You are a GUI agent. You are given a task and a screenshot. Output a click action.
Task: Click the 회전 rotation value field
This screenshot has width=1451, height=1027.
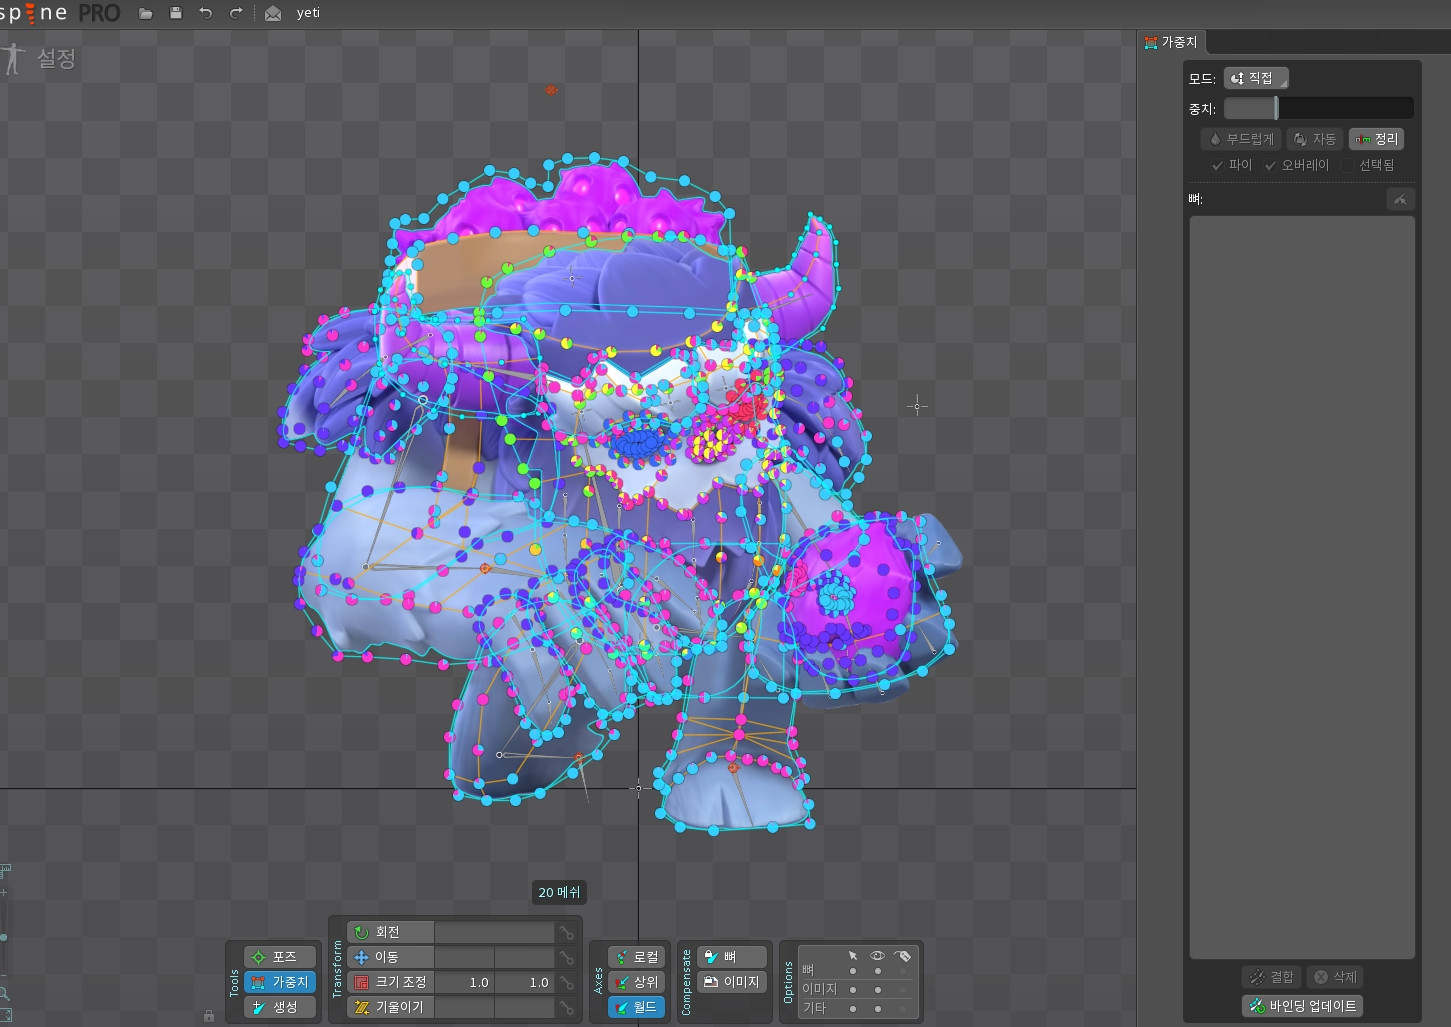pyautogui.click(x=494, y=932)
